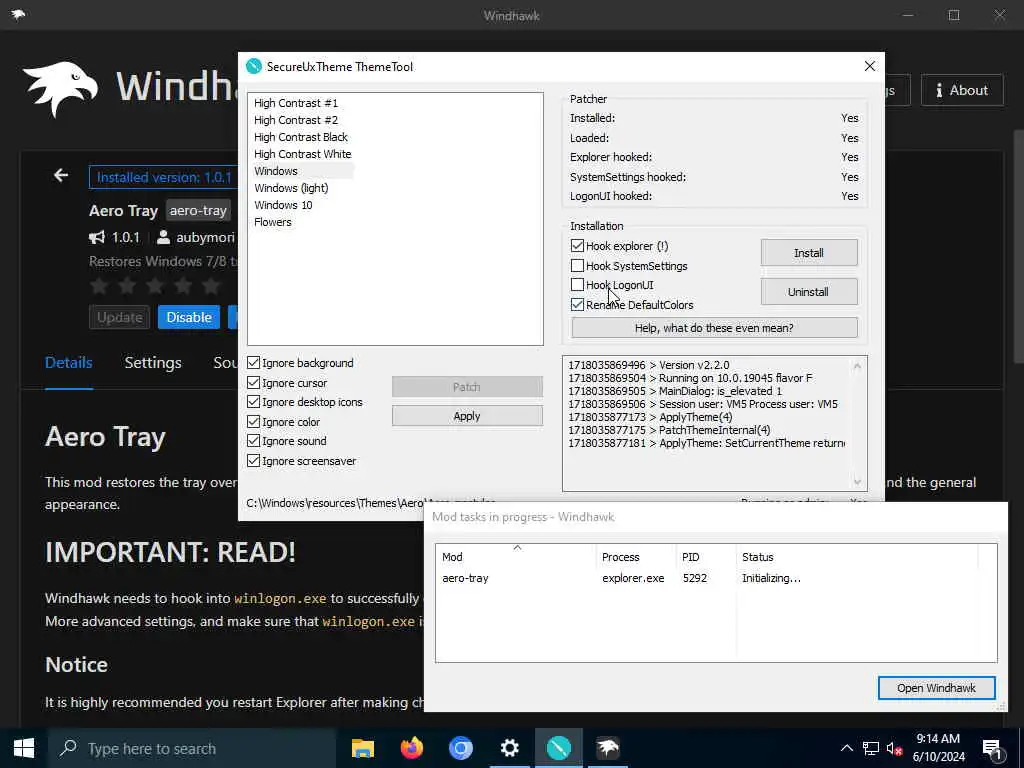This screenshot has width=1024, height=768.
Task: Uncheck Ignore screensaver
Action: click(253, 460)
